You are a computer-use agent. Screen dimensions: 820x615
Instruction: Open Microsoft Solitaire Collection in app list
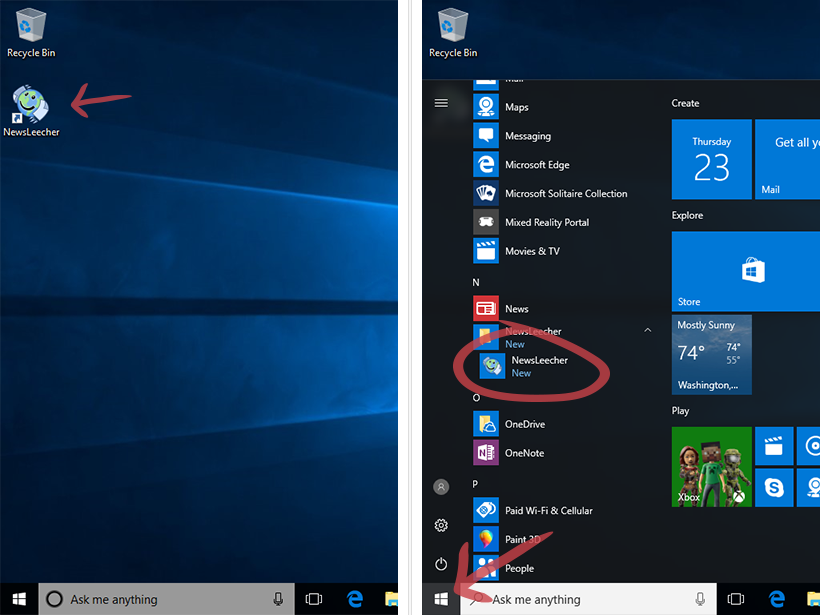tap(562, 193)
